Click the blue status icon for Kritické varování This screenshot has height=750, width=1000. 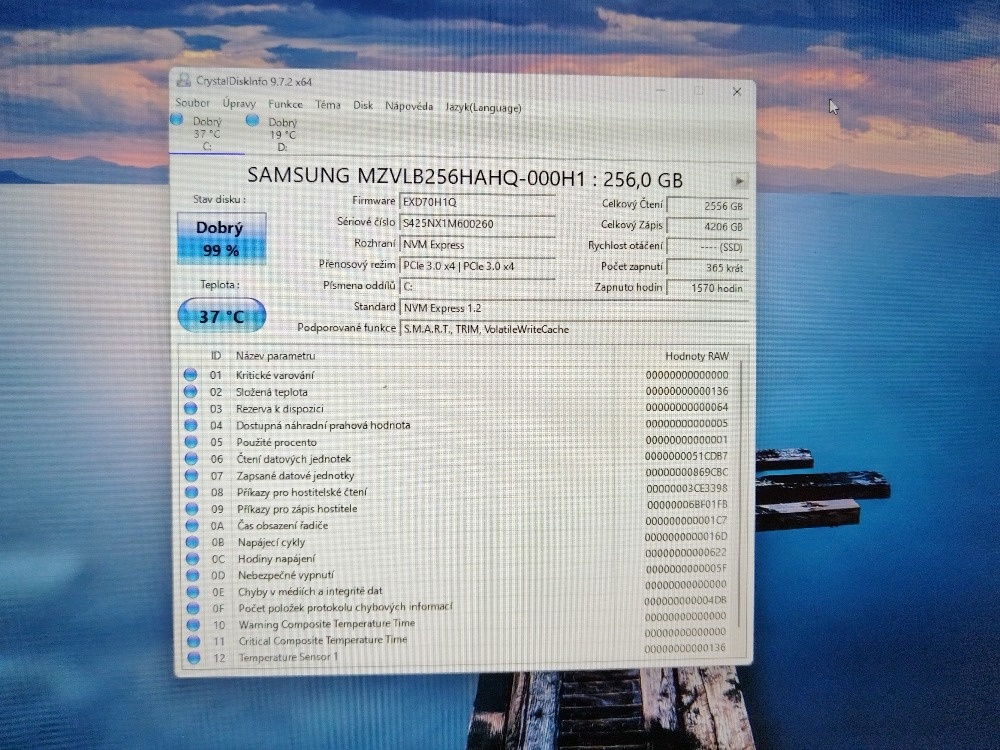[190, 375]
